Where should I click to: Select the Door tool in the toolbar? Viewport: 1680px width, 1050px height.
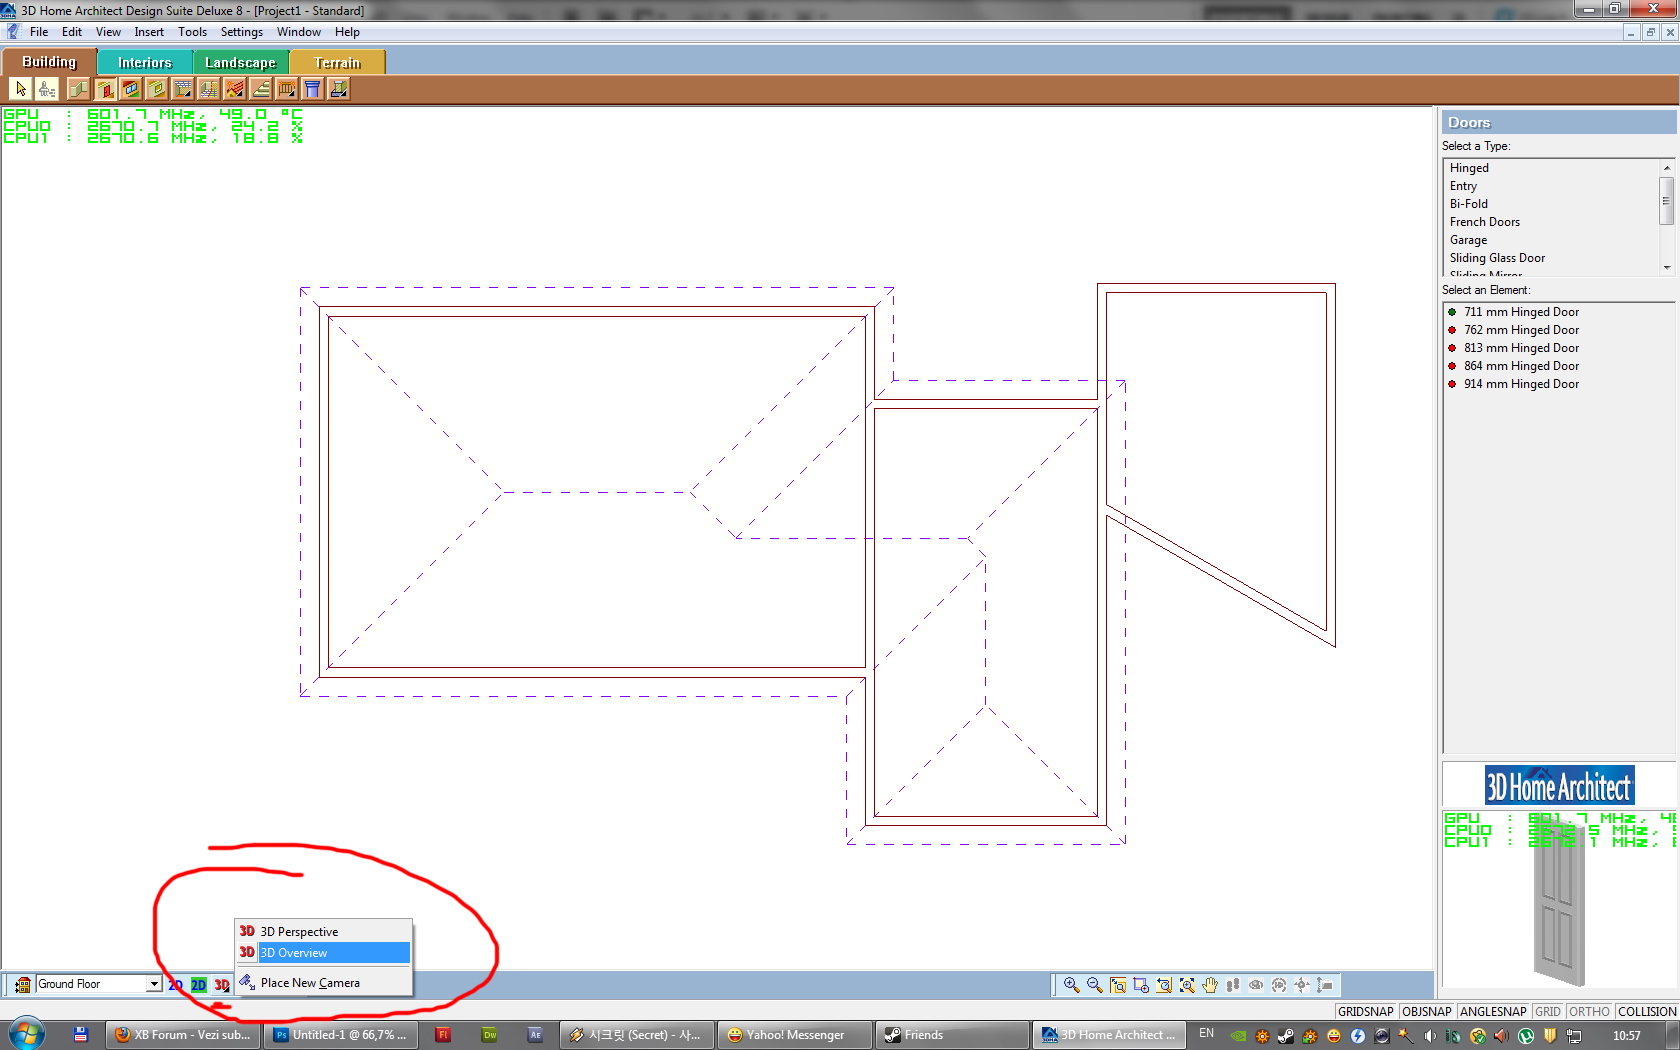point(105,89)
